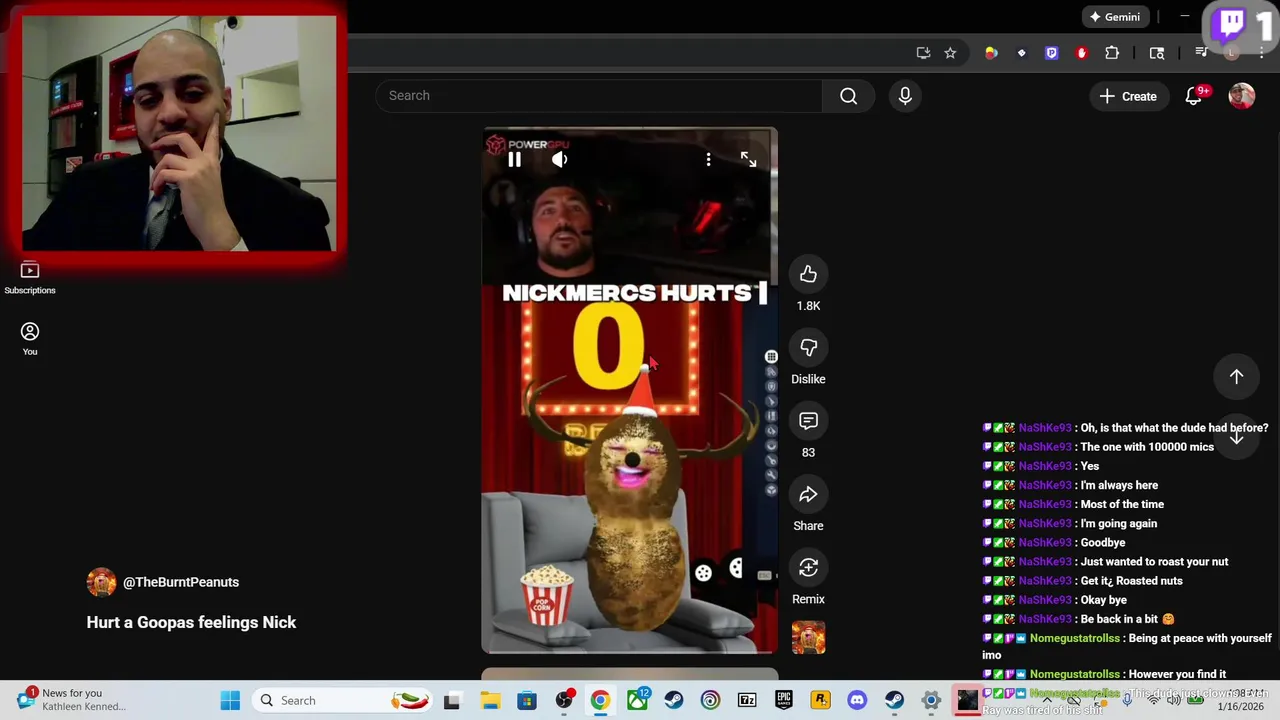
Task: Like the Short with thumbs up
Action: pos(808,274)
